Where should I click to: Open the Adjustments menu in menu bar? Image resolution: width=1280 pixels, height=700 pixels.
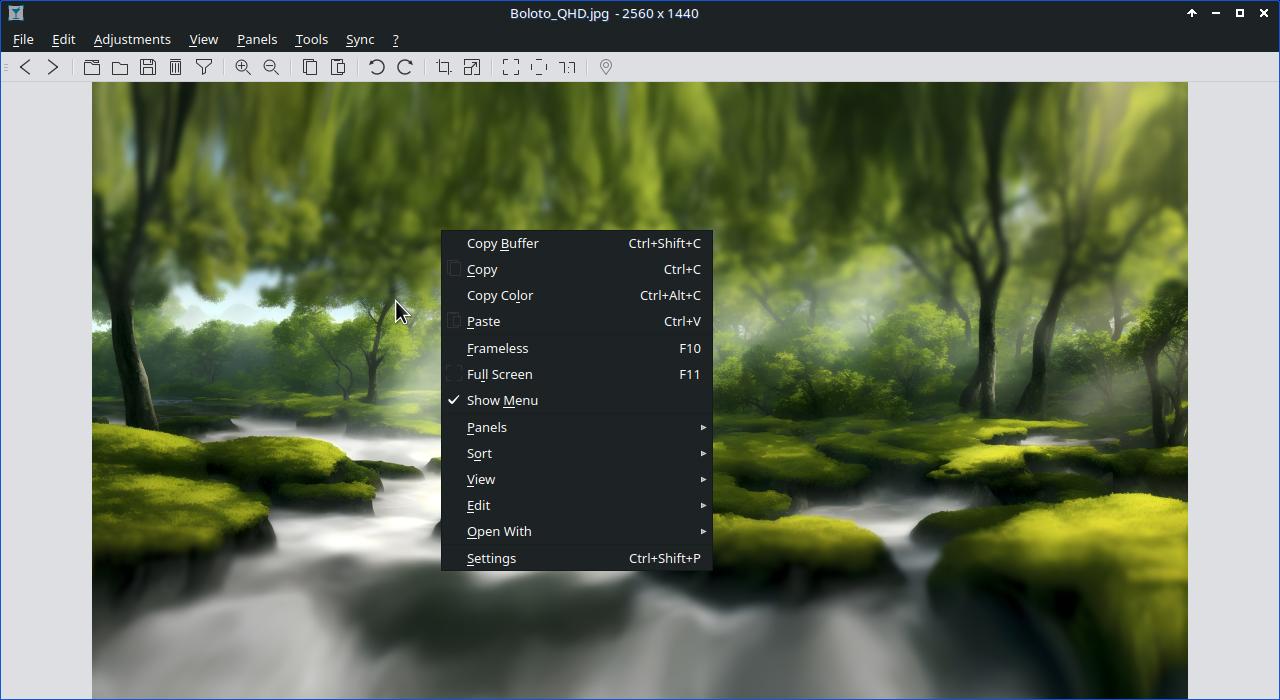[132, 40]
